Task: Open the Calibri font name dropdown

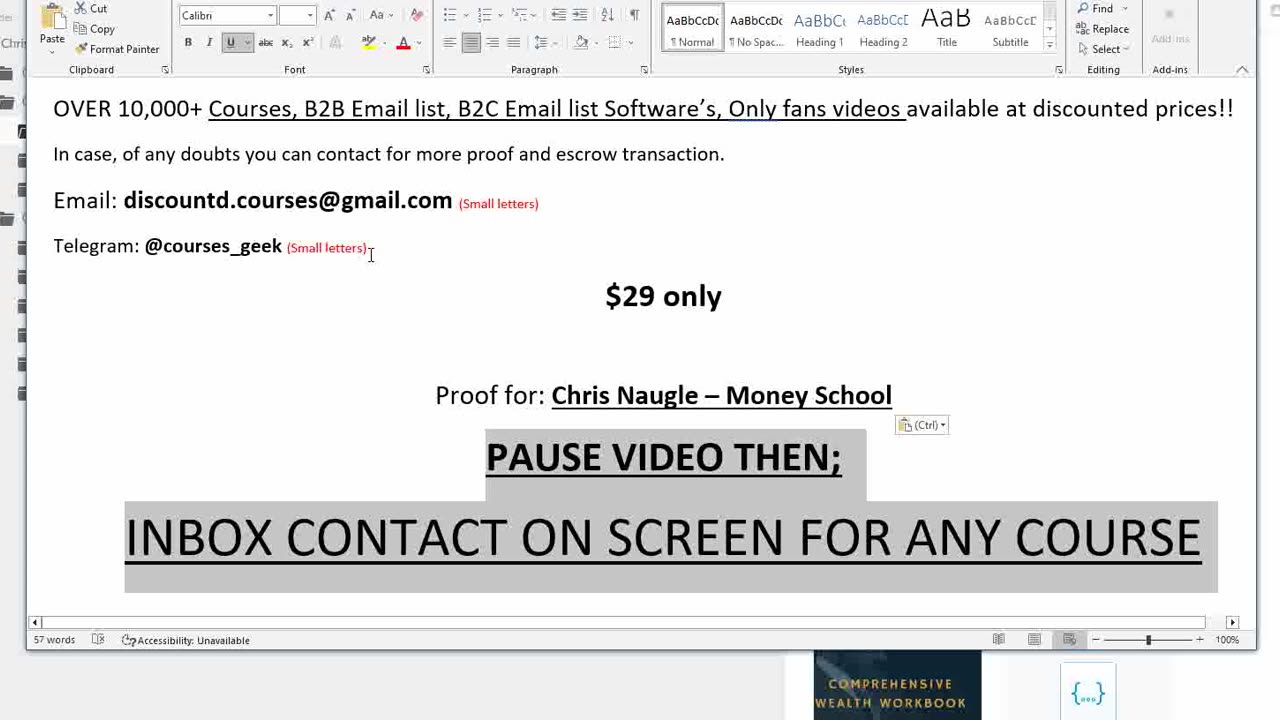Action: click(x=270, y=15)
